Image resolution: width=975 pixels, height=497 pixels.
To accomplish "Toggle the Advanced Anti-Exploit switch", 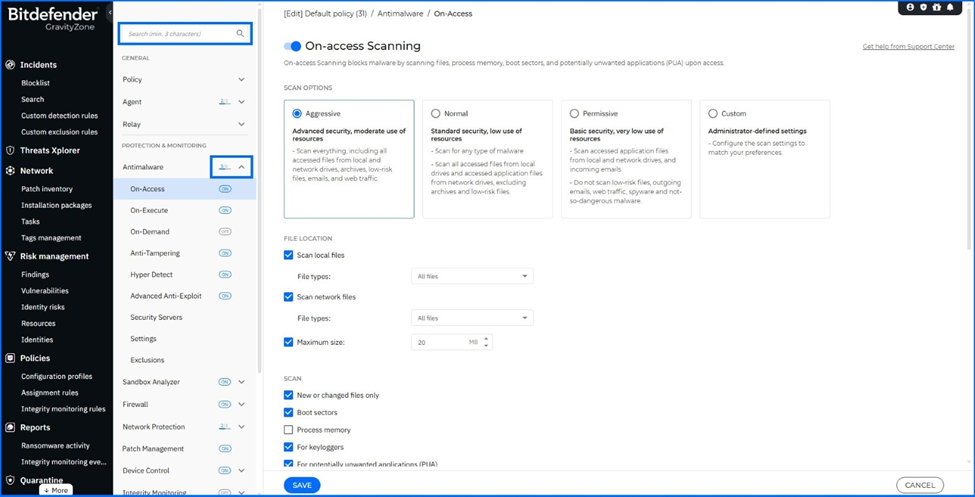I will (225, 296).
